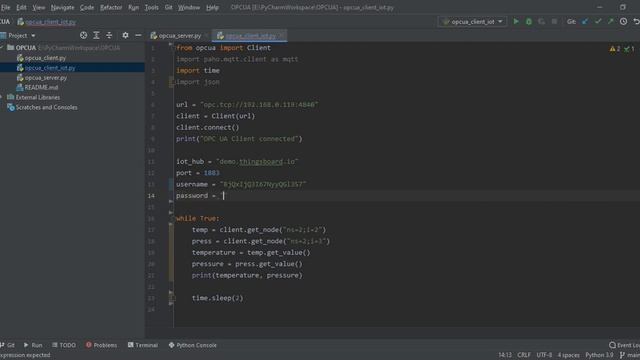Image resolution: width=640 pixels, height=360 pixels.
Task: Open the Git tool window
Action: pos(8,345)
